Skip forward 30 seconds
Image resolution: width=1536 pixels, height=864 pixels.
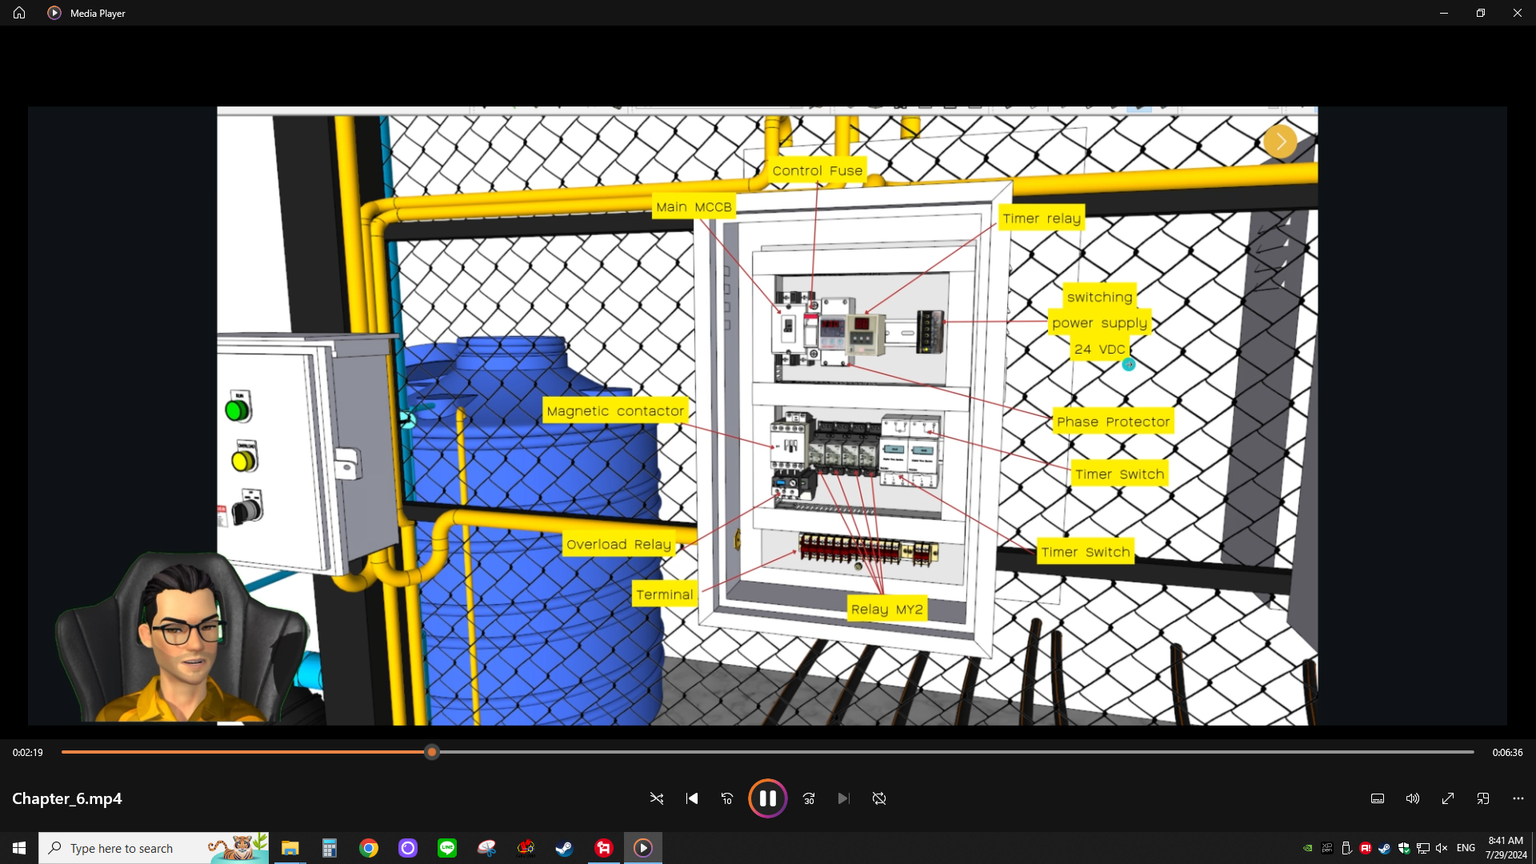(809, 798)
